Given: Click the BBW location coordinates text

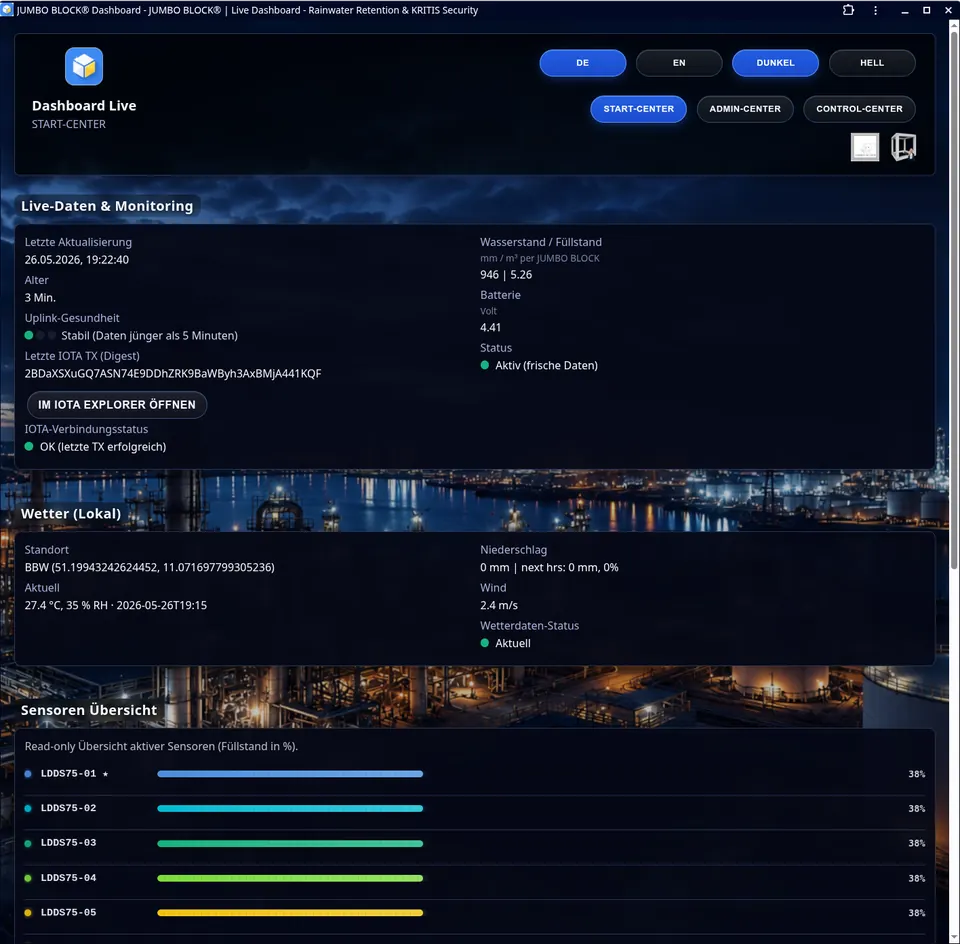Looking at the screenshot, I should click(149, 568).
